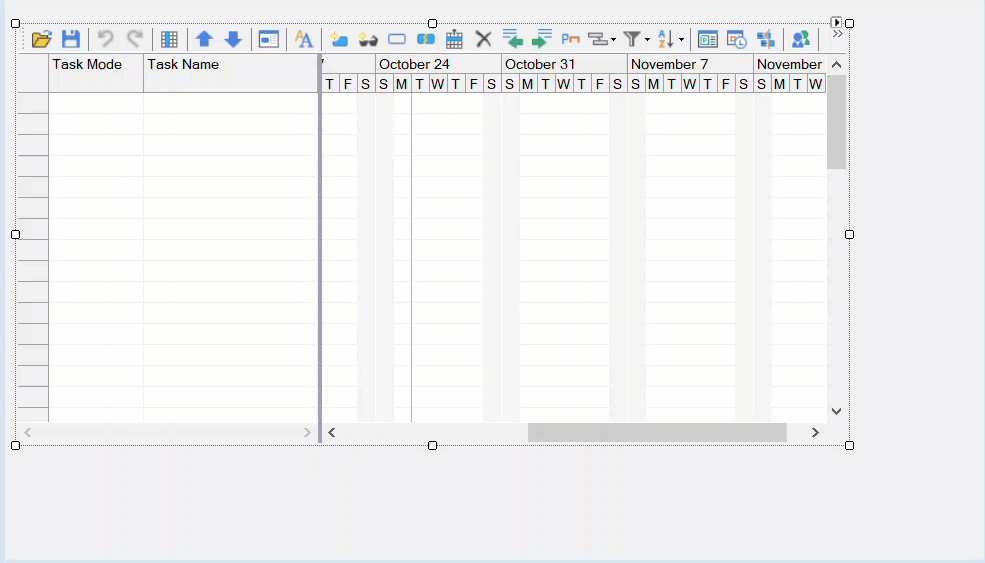The image size is (985, 563).
Task: Click the delete X icon in toolbar
Action: point(483,39)
